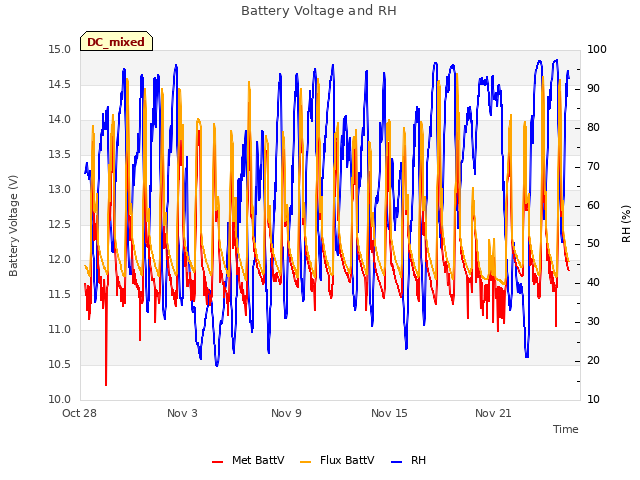Image resolution: width=640 pixels, height=480 pixels.
Task: Click the lowest red Met BattV spike near 10.2 V
Action: click(106, 384)
